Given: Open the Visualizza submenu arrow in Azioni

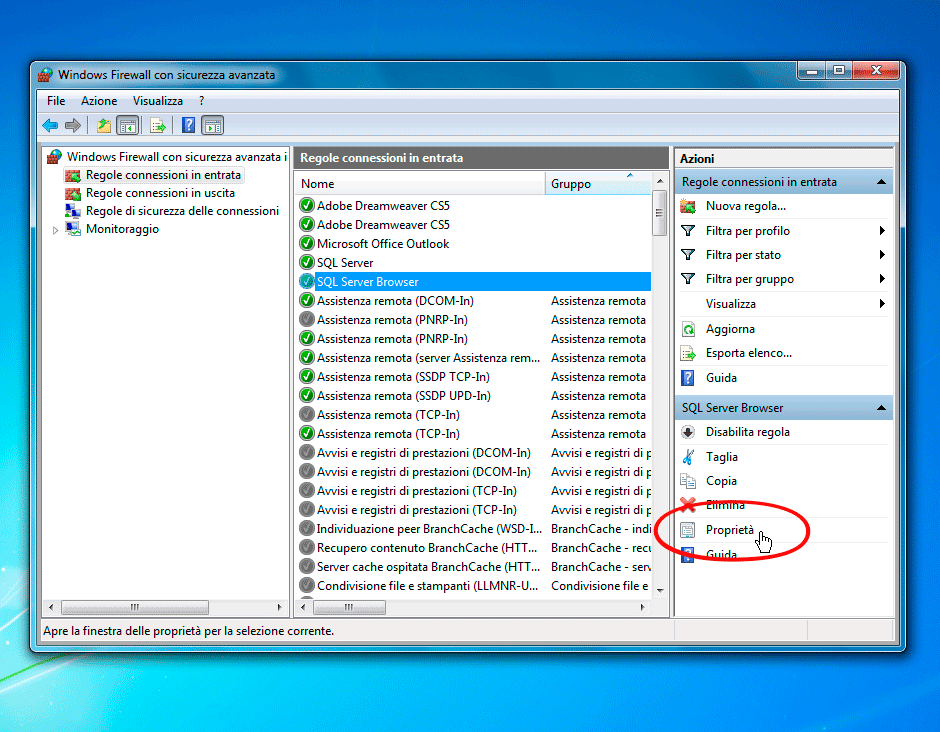Looking at the screenshot, I should [882, 303].
